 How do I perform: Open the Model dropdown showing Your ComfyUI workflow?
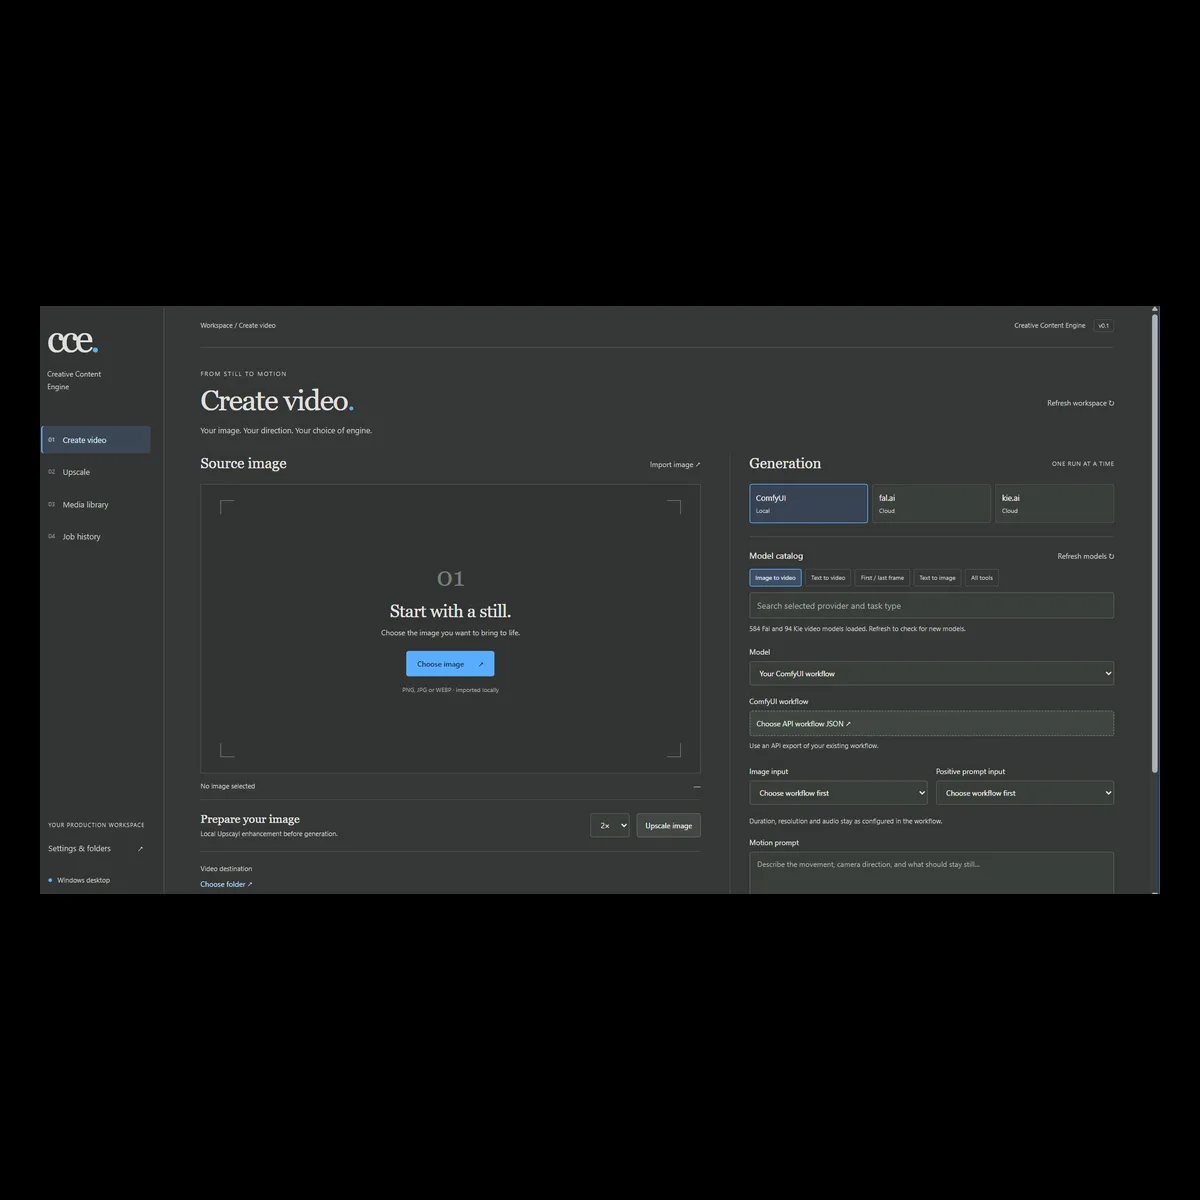click(931, 674)
